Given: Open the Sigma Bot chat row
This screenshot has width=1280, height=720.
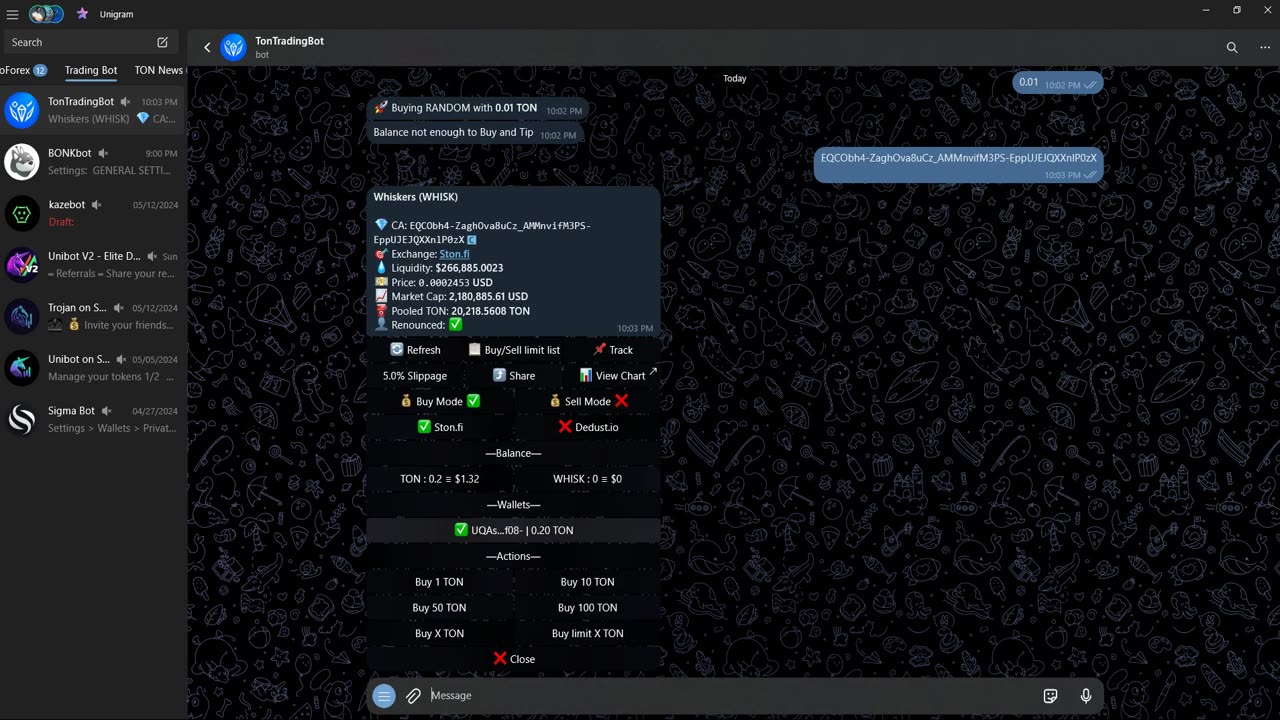Looking at the screenshot, I should pyautogui.click(x=92, y=419).
